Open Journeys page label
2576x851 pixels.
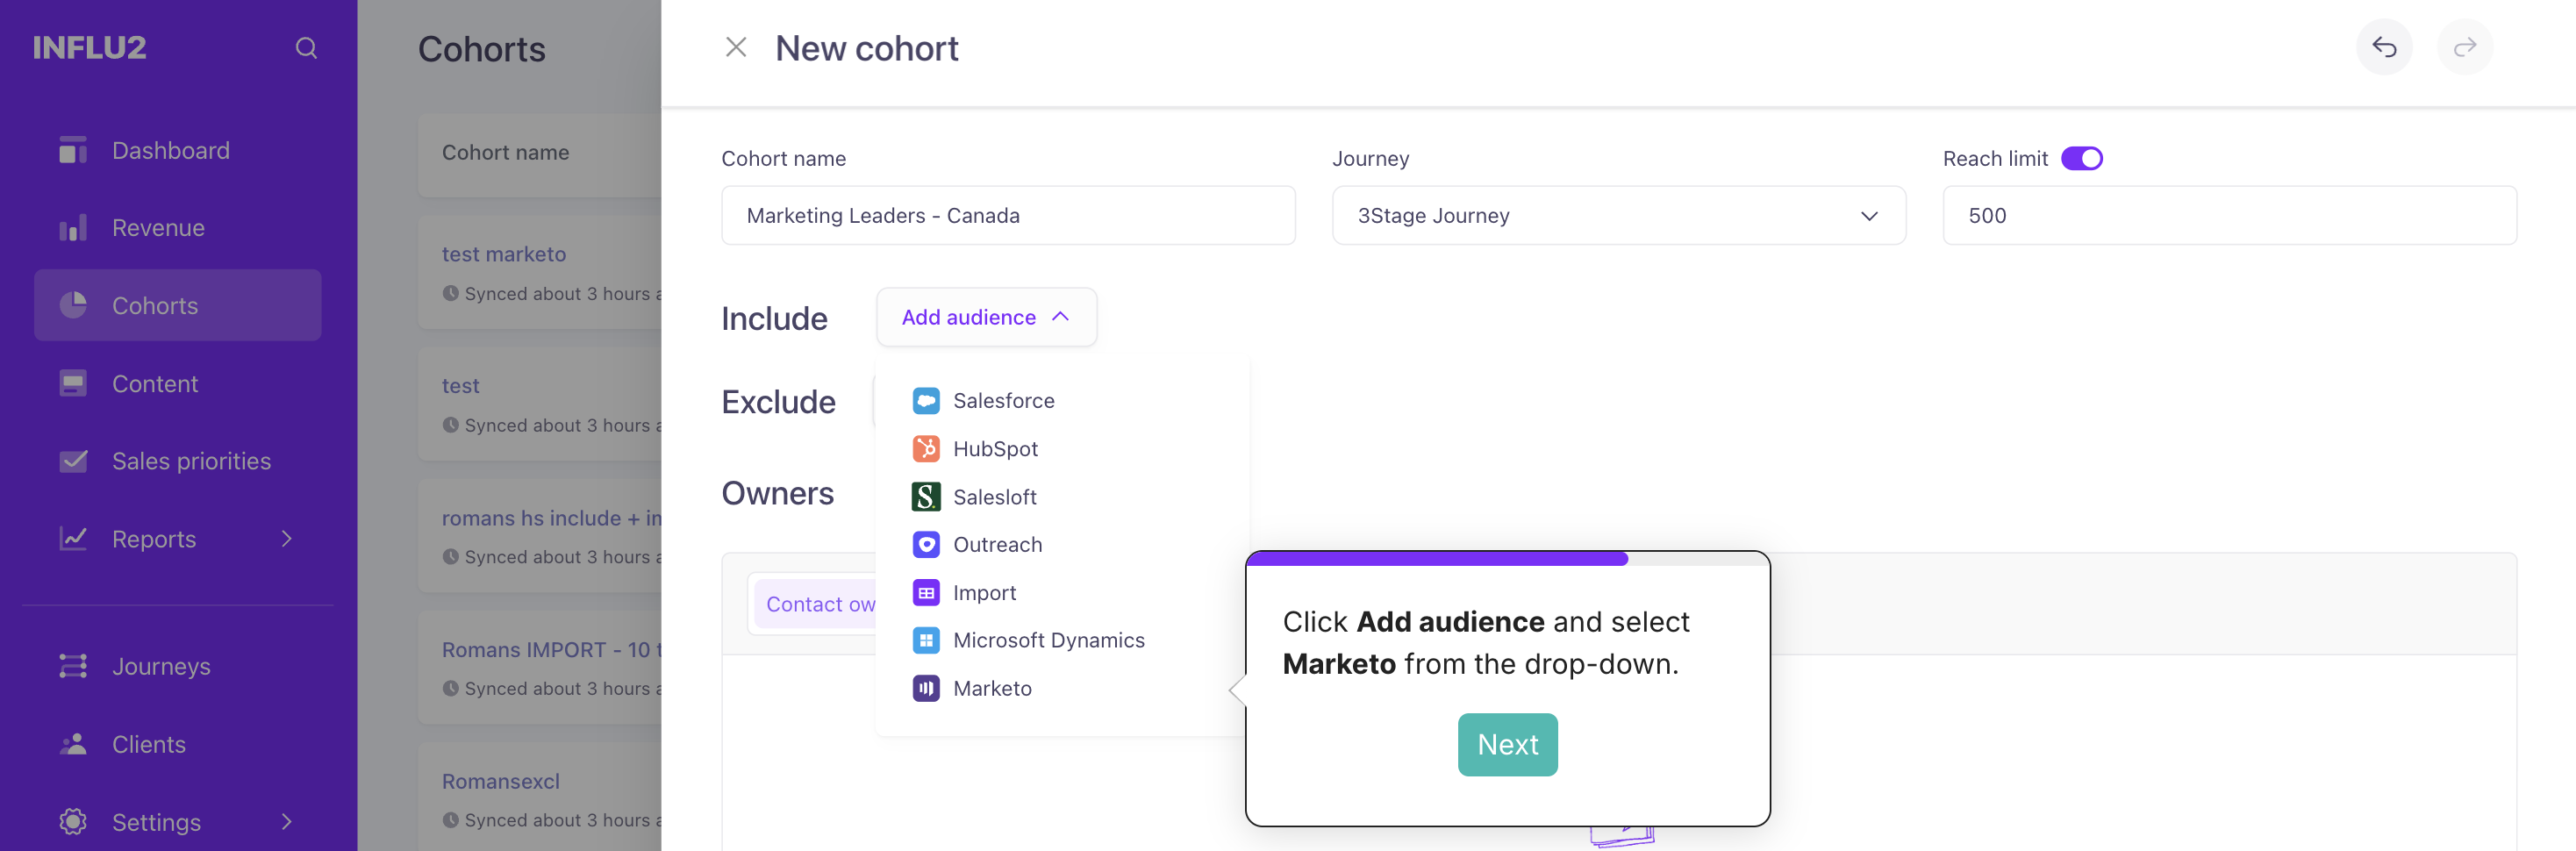point(161,666)
